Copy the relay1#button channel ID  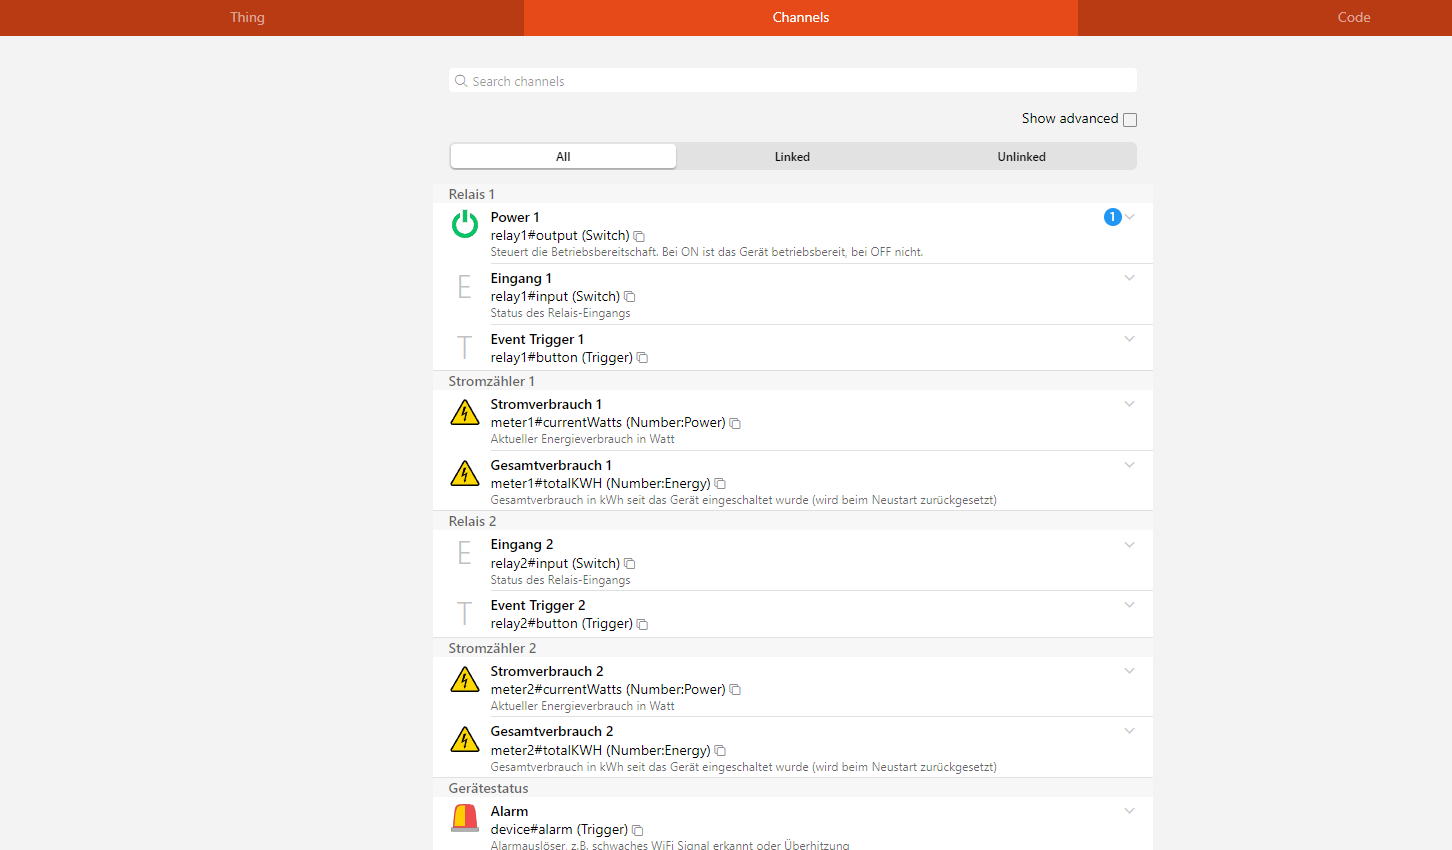pos(642,358)
